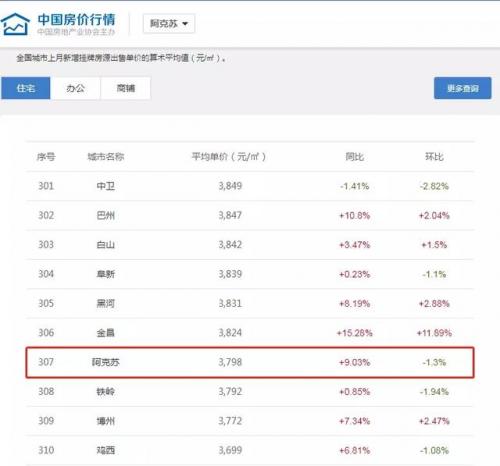Click year-on-year value +6.81%

(x=354, y=450)
